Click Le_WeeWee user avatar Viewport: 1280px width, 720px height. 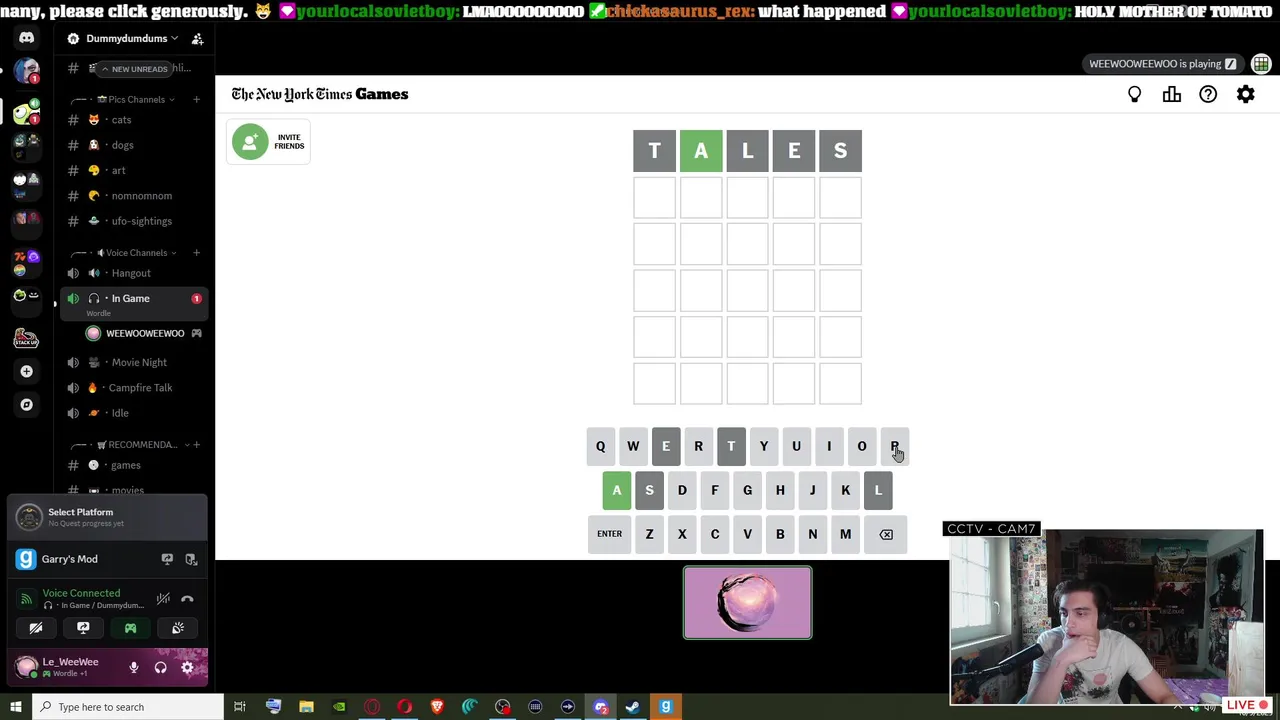click(27, 667)
